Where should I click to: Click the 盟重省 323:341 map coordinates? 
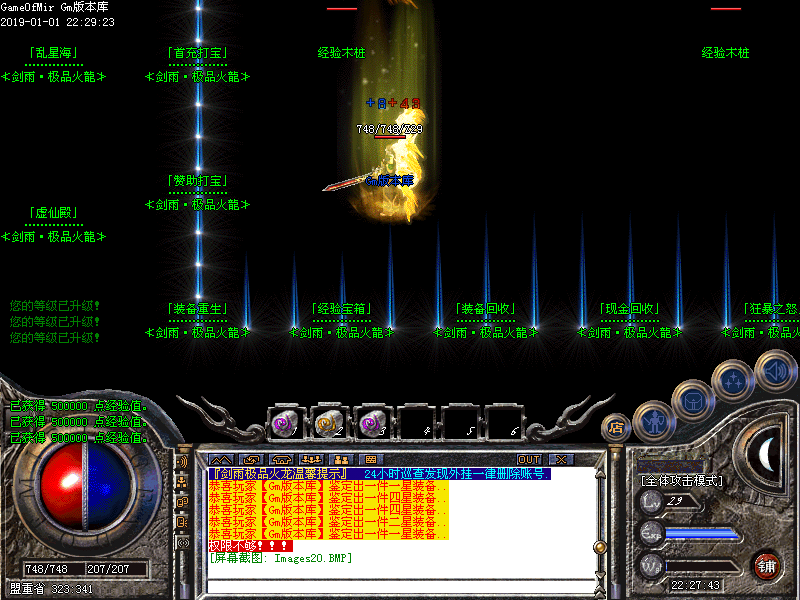51,589
